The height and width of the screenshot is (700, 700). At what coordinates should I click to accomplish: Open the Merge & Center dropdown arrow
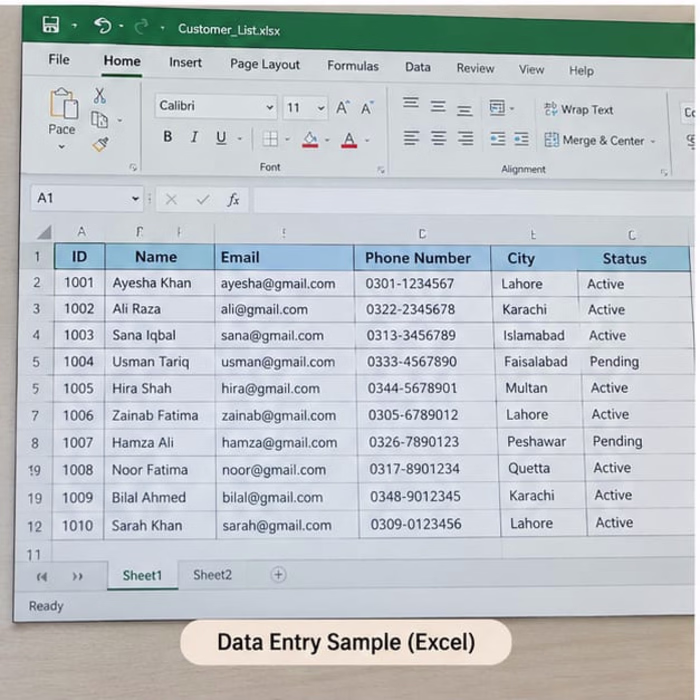pyautogui.click(x=653, y=142)
